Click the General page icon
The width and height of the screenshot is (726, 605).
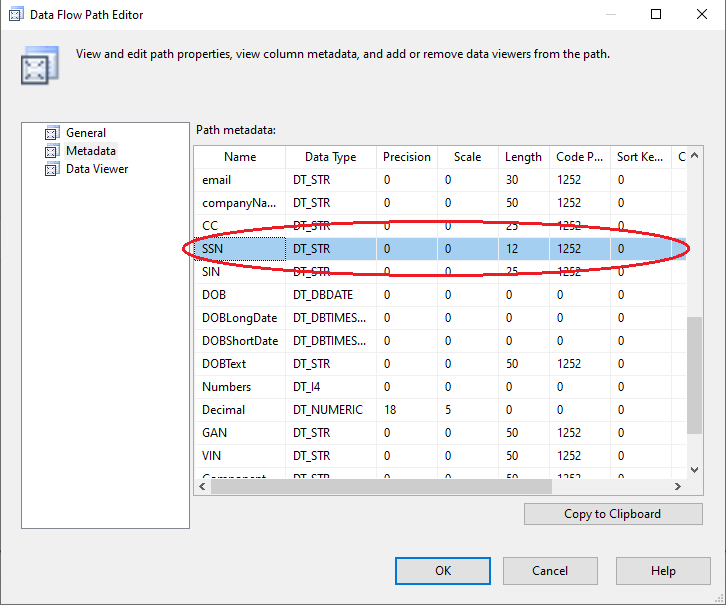click(52, 133)
